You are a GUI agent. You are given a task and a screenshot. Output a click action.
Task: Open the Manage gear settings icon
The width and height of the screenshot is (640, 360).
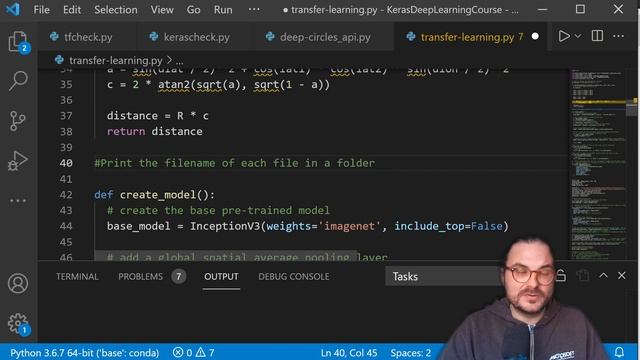pos(18,323)
